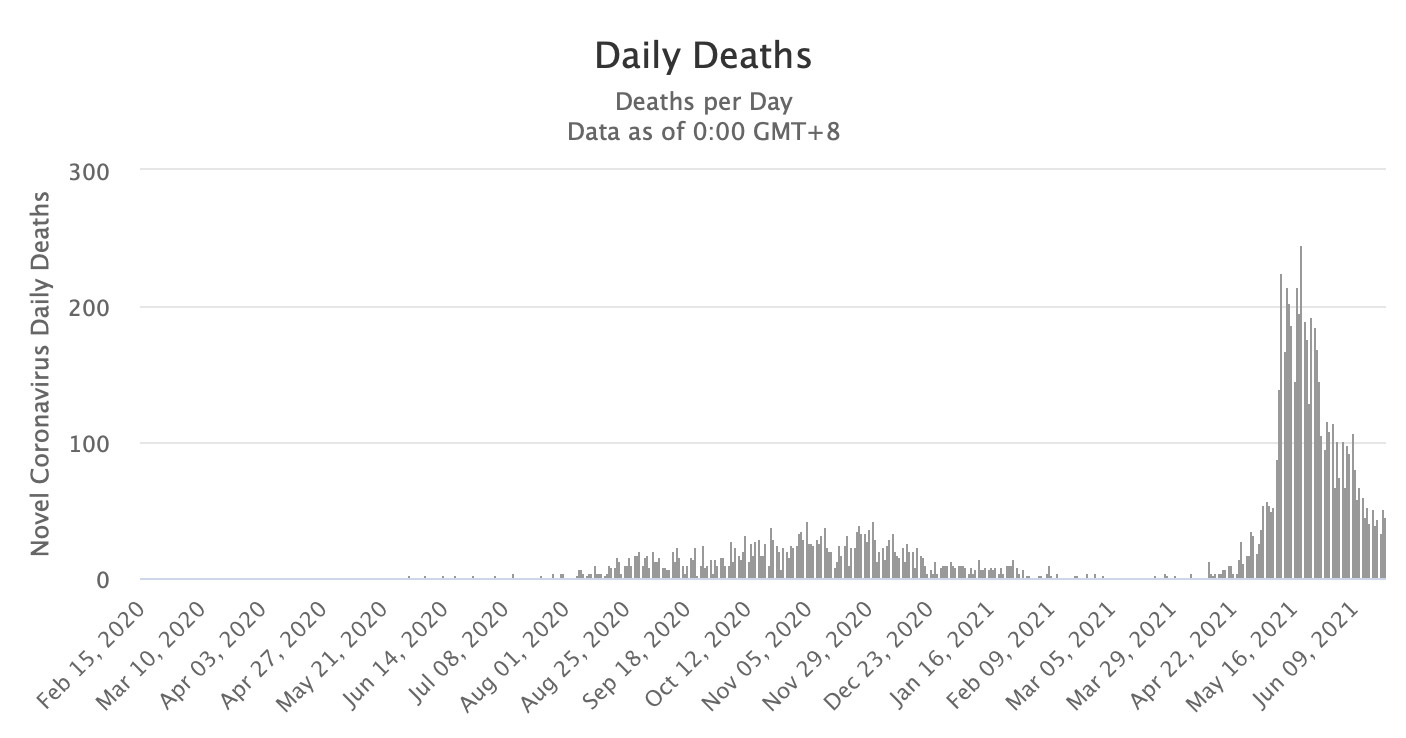Select the Novel Coronavirus Daily Deaths axis title
Screen dimensions: 1406x738
pyautogui.click(x=40, y=374)
